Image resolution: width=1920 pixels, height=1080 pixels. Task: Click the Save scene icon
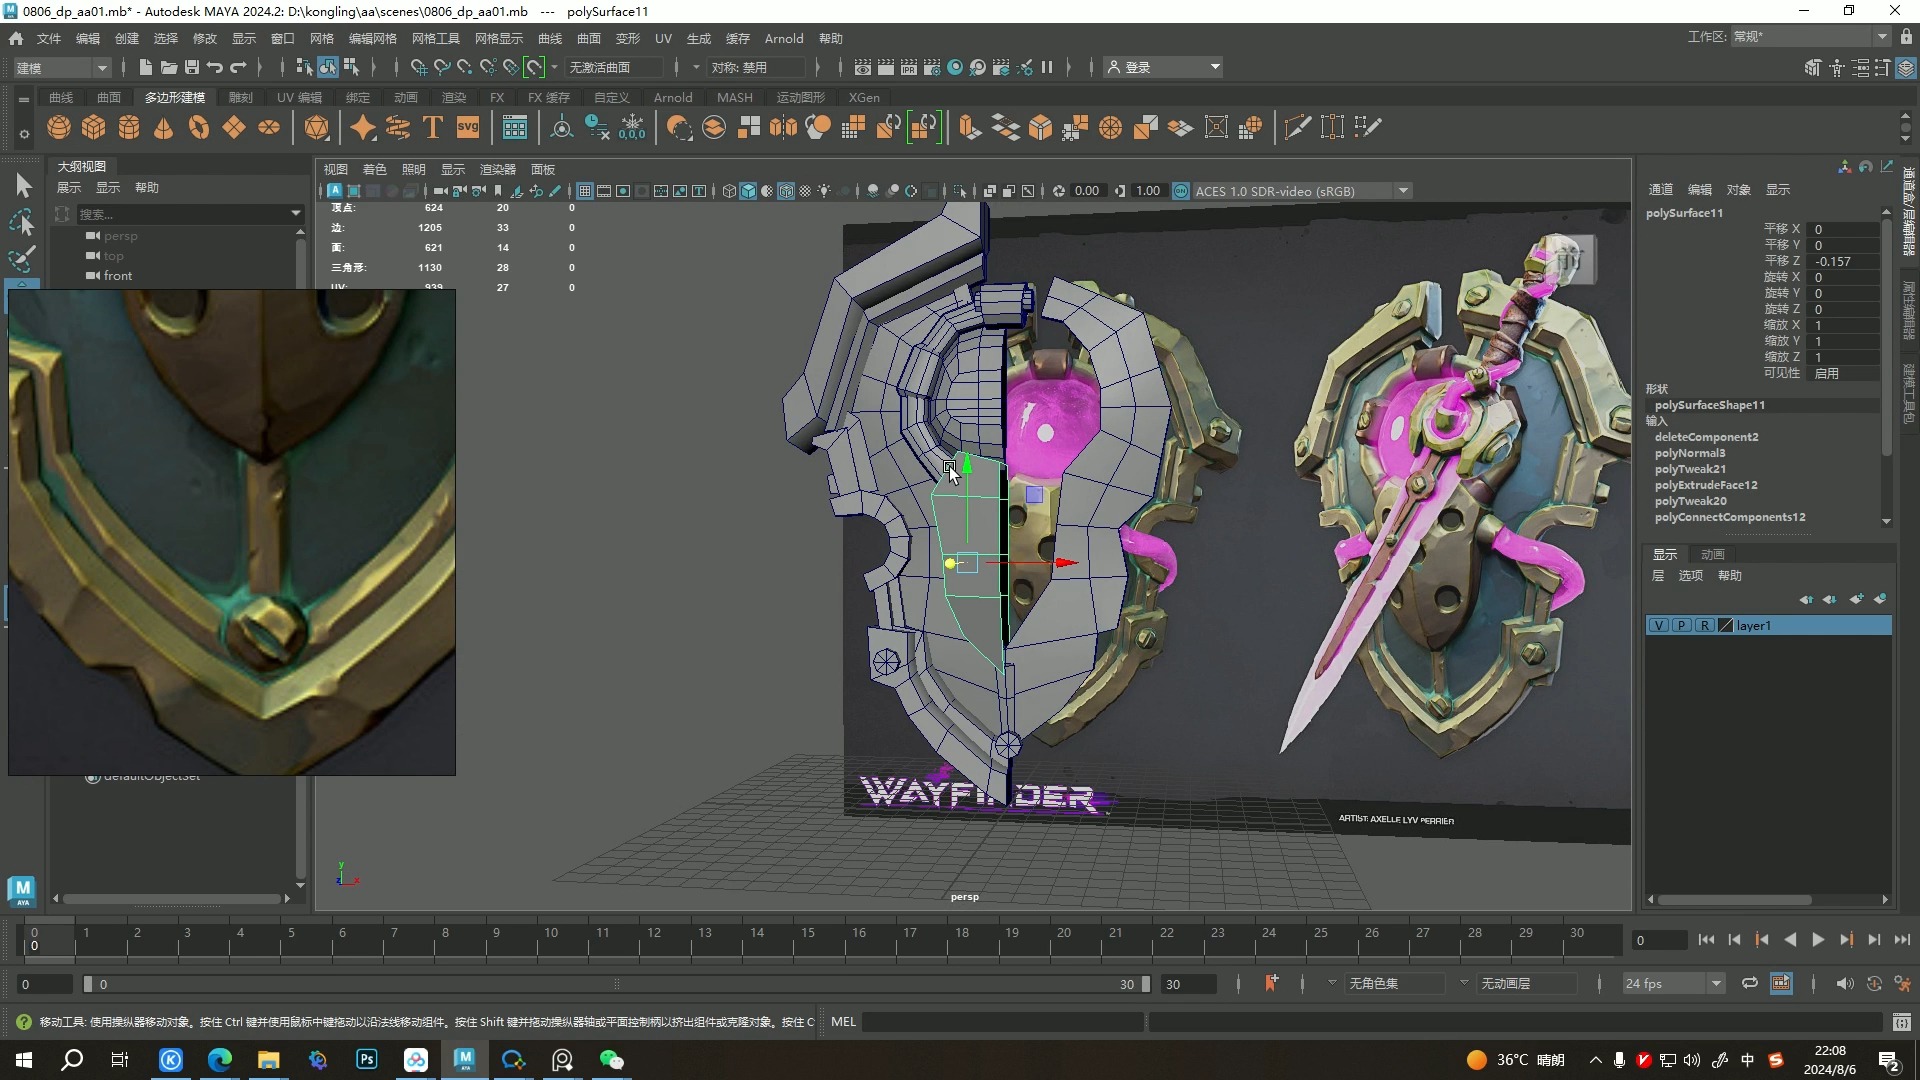point(192,67)
